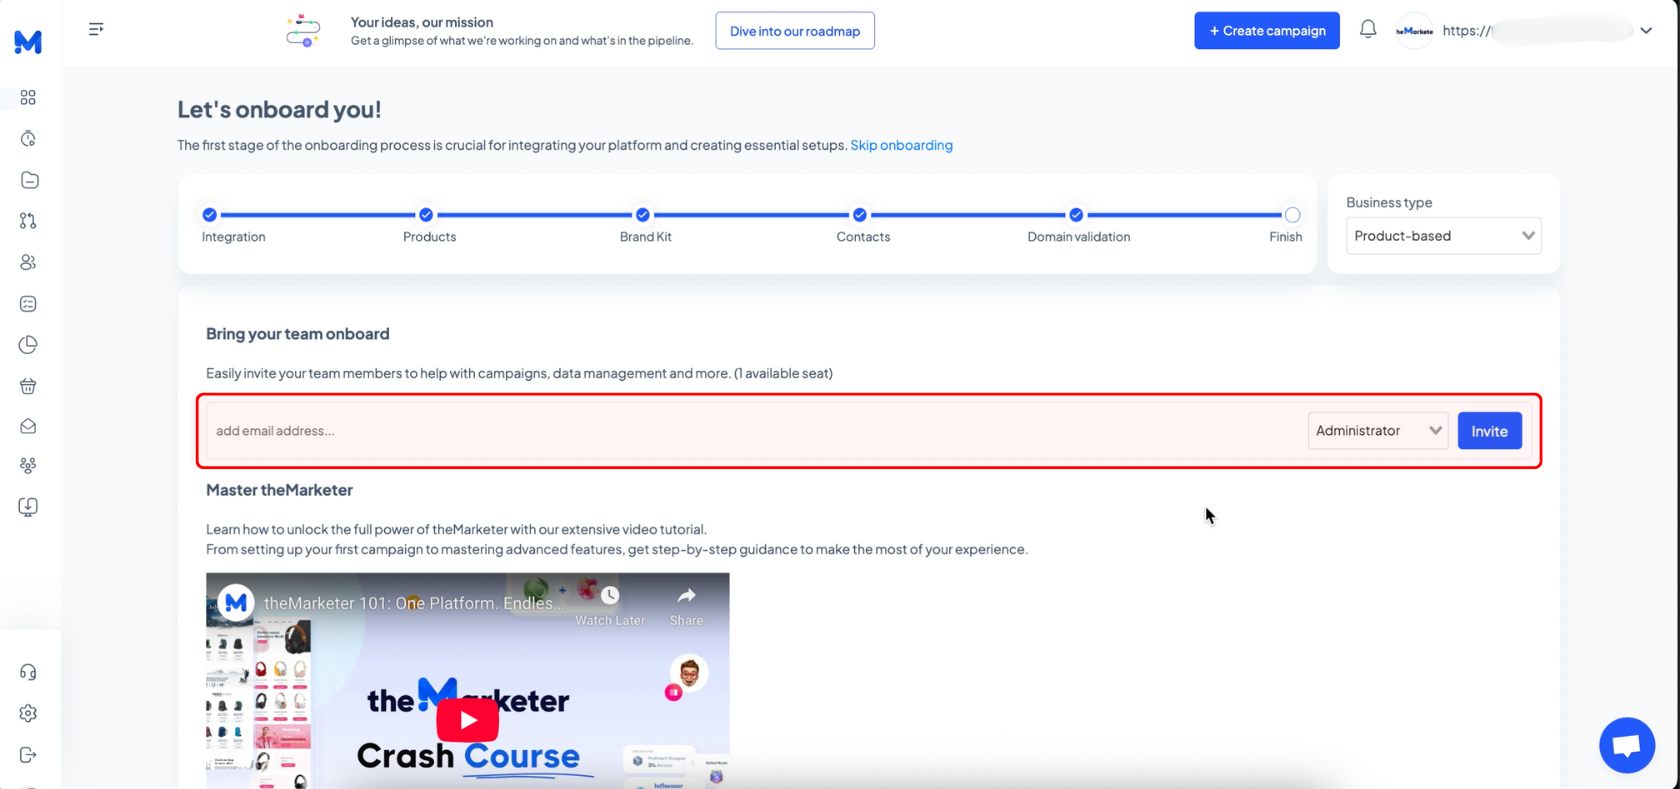Open the notifications bell
This screenshot has width=1680, height=789.
(x=1368, y=29)
